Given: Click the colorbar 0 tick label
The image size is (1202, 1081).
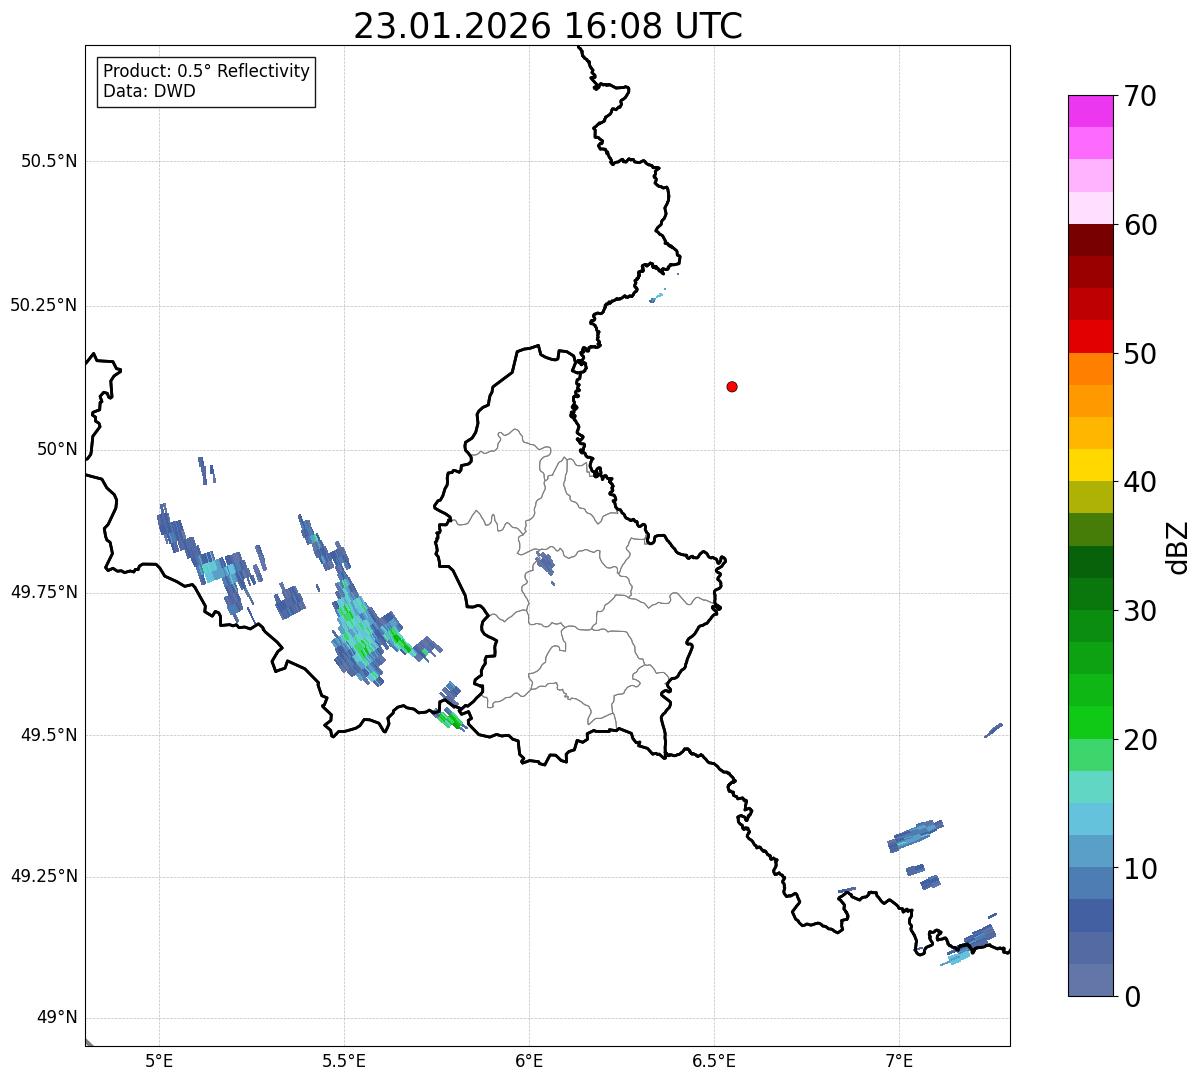Looking at the screenshot, I should 1132,997.
